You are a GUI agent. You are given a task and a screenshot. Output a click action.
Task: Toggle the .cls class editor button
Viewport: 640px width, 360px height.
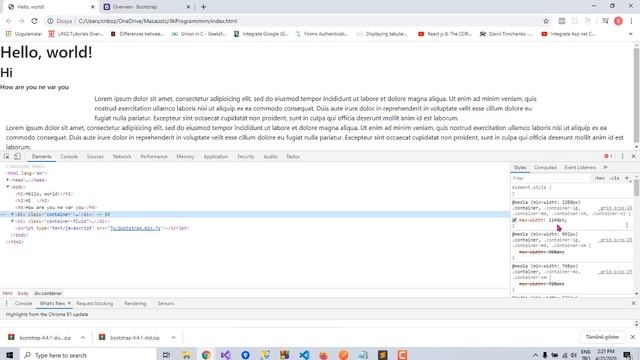[x=614, y=178]
